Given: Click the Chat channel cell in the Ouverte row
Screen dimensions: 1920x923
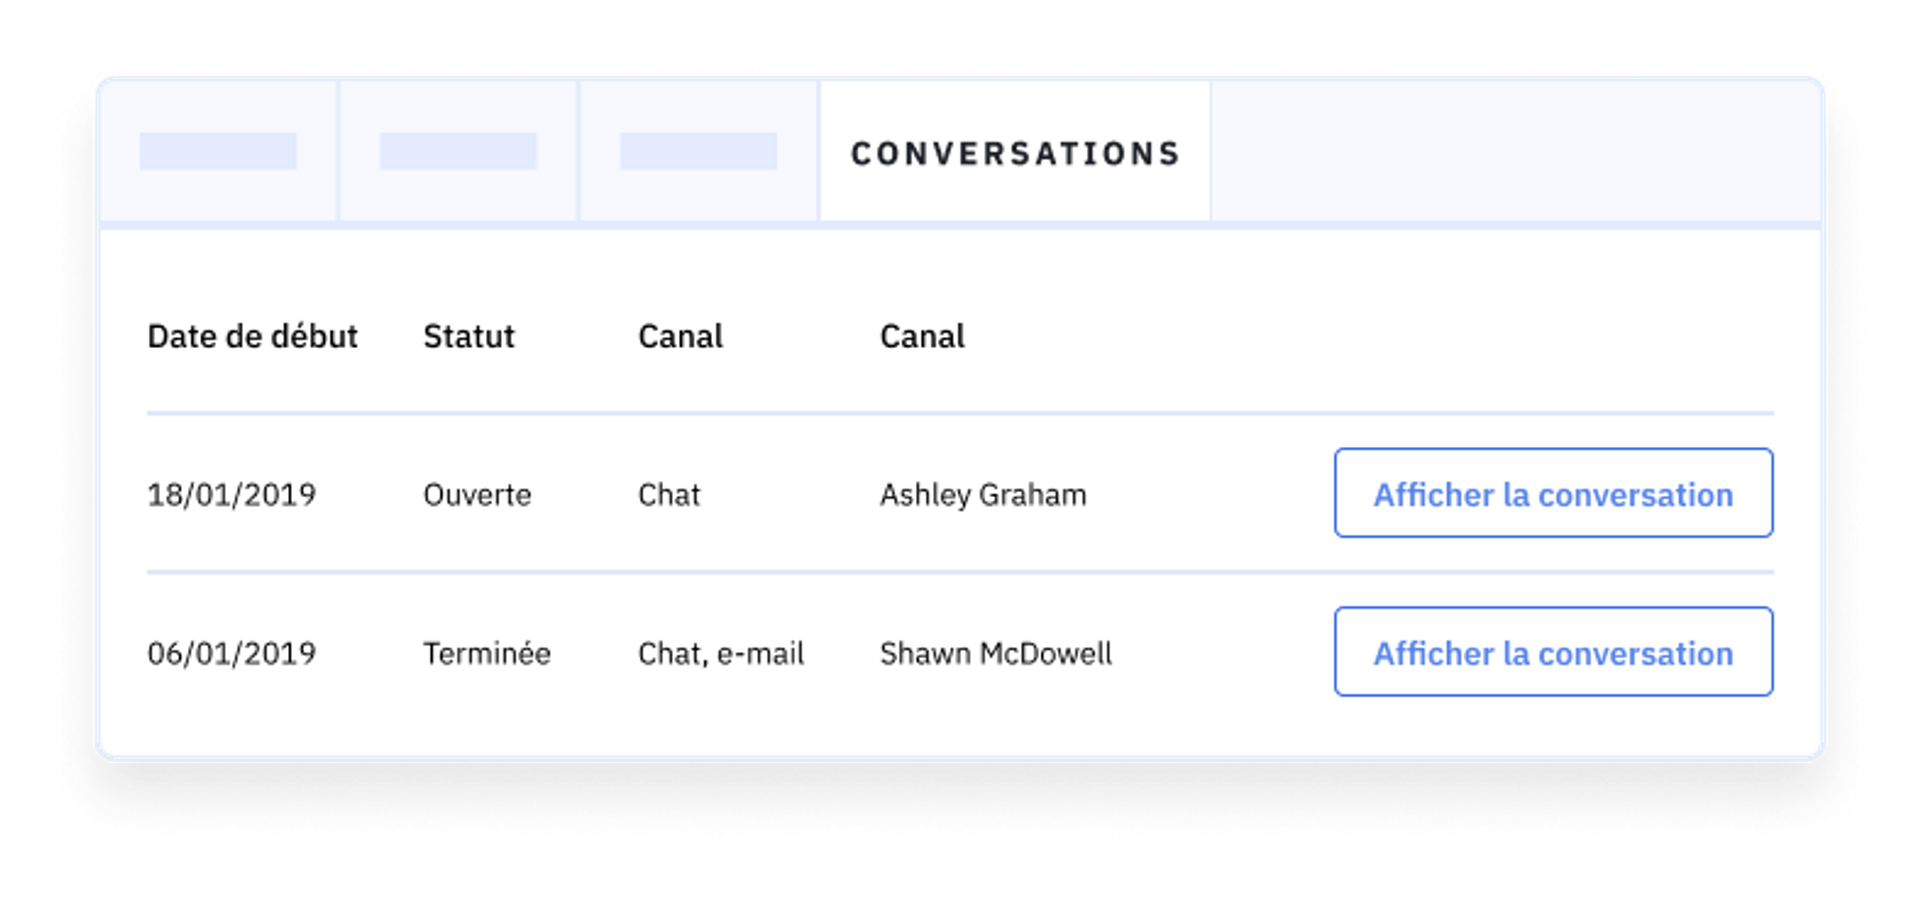Looking at the screenshot, I should coord(669,495).
